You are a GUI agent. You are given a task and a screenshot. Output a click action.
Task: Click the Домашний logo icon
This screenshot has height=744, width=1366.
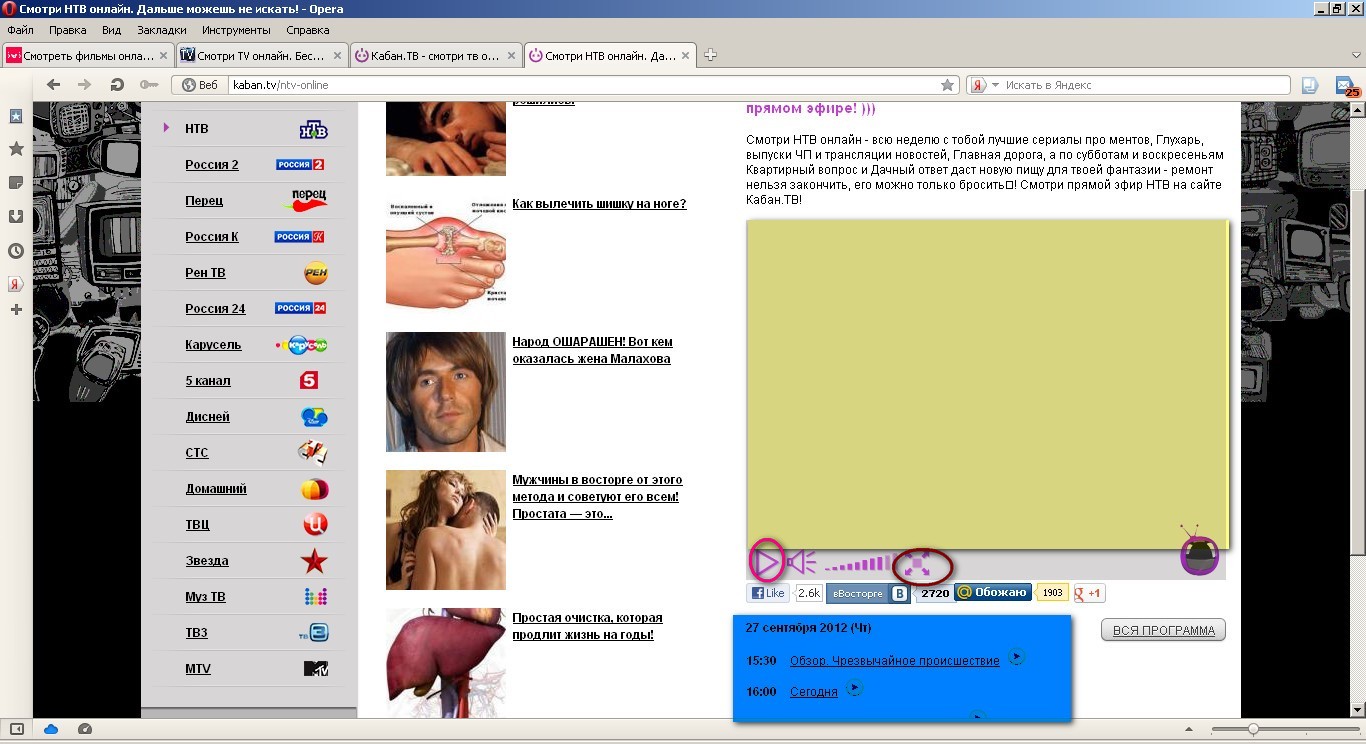point(315,489)
